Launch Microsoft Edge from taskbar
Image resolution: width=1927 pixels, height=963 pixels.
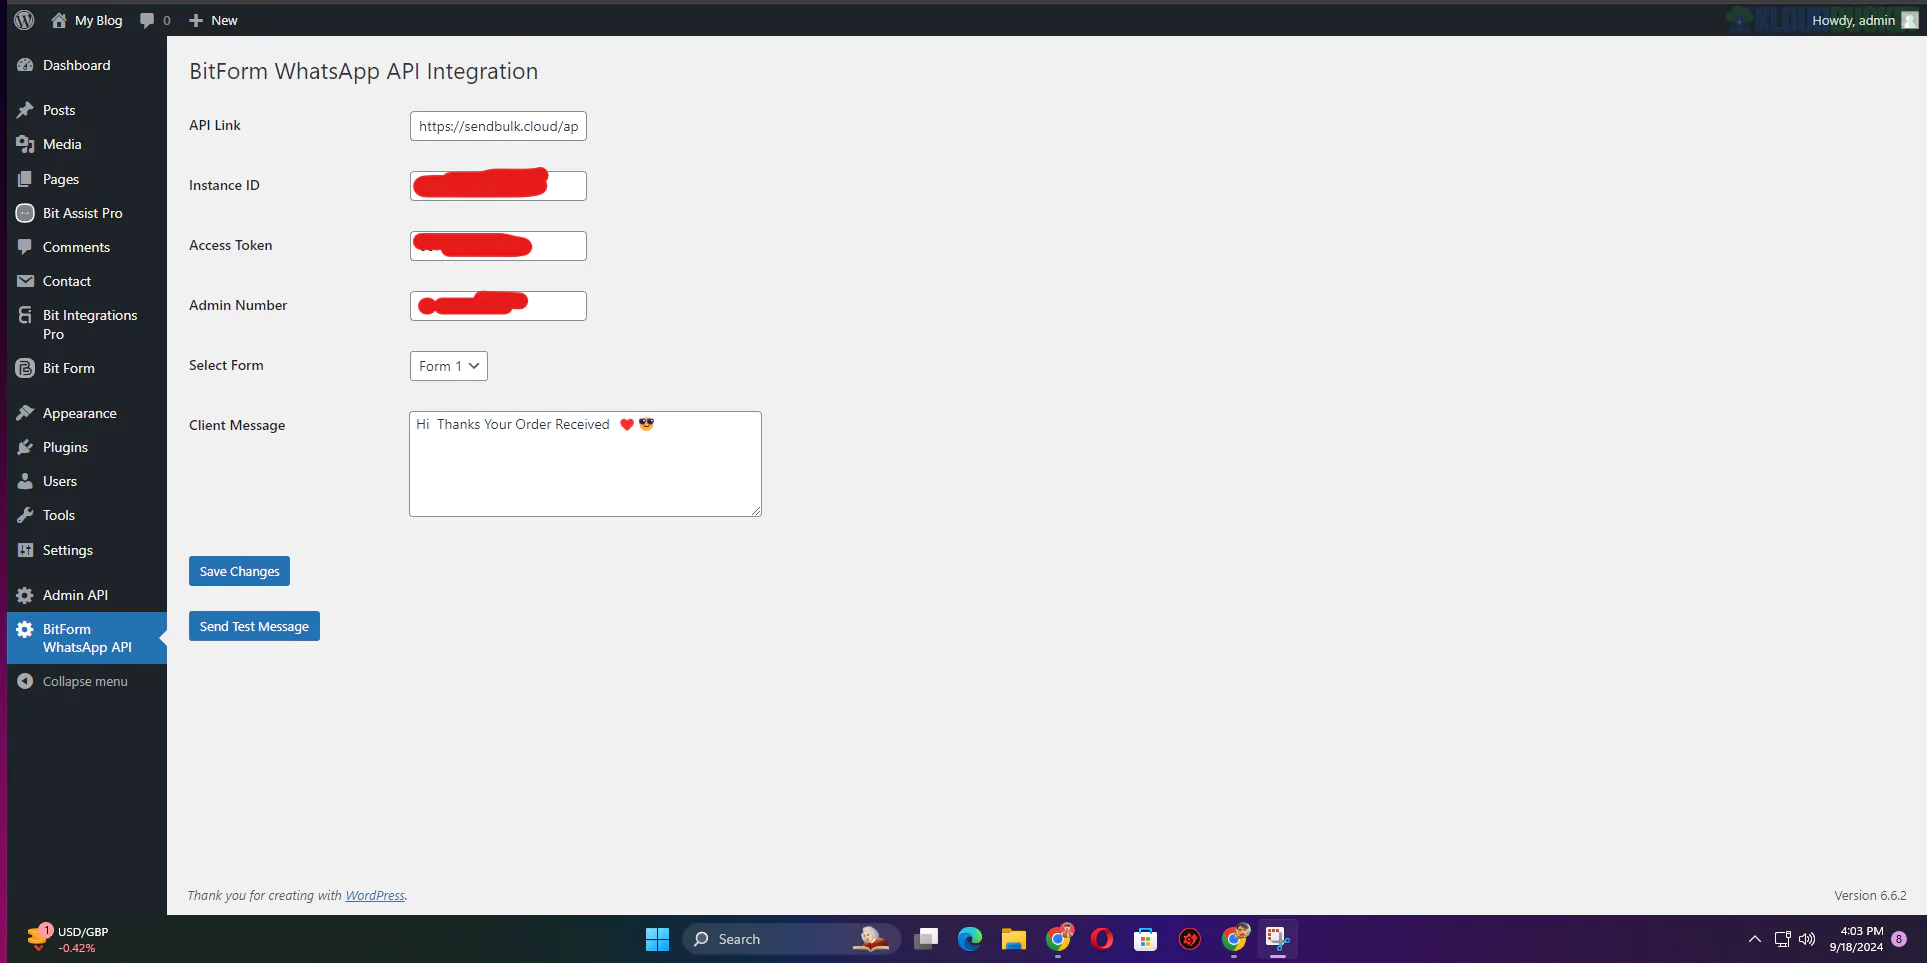tap(969, 939)
